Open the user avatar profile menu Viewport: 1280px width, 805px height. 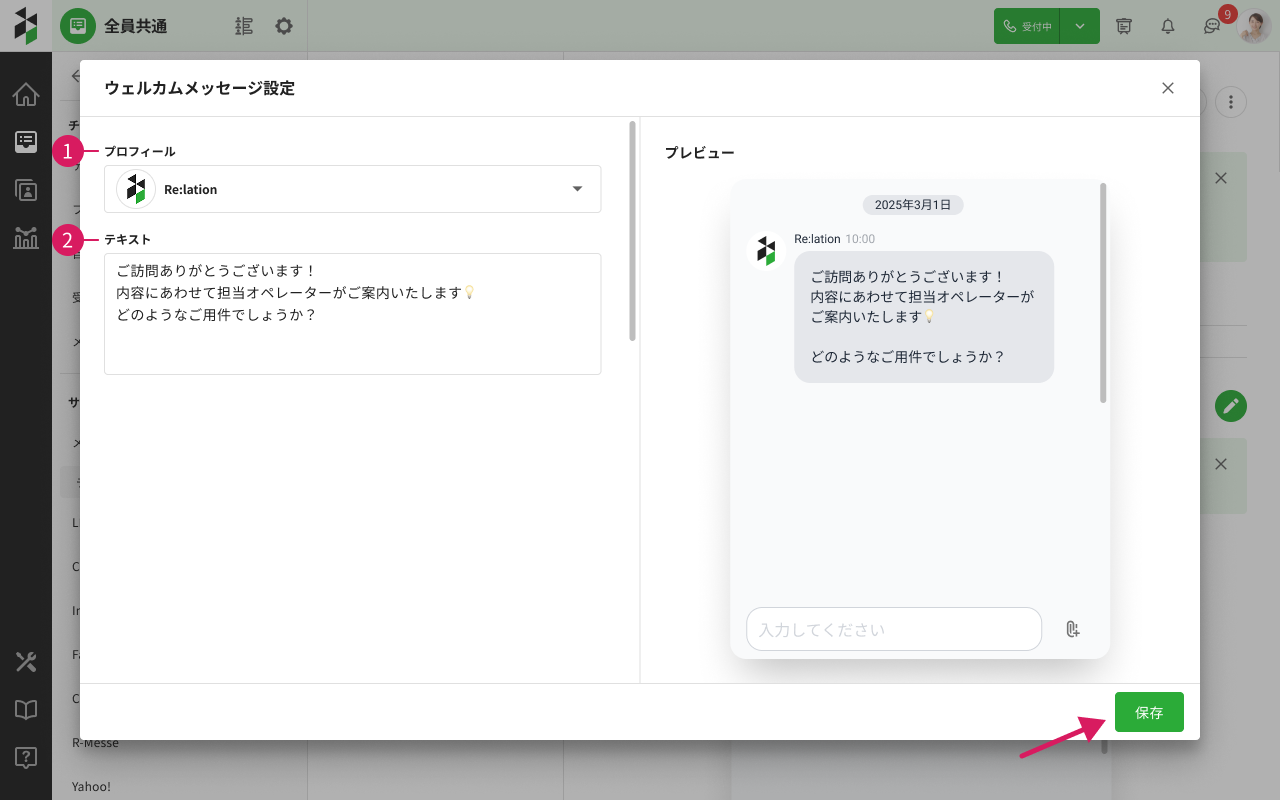tap(1254, 26)
